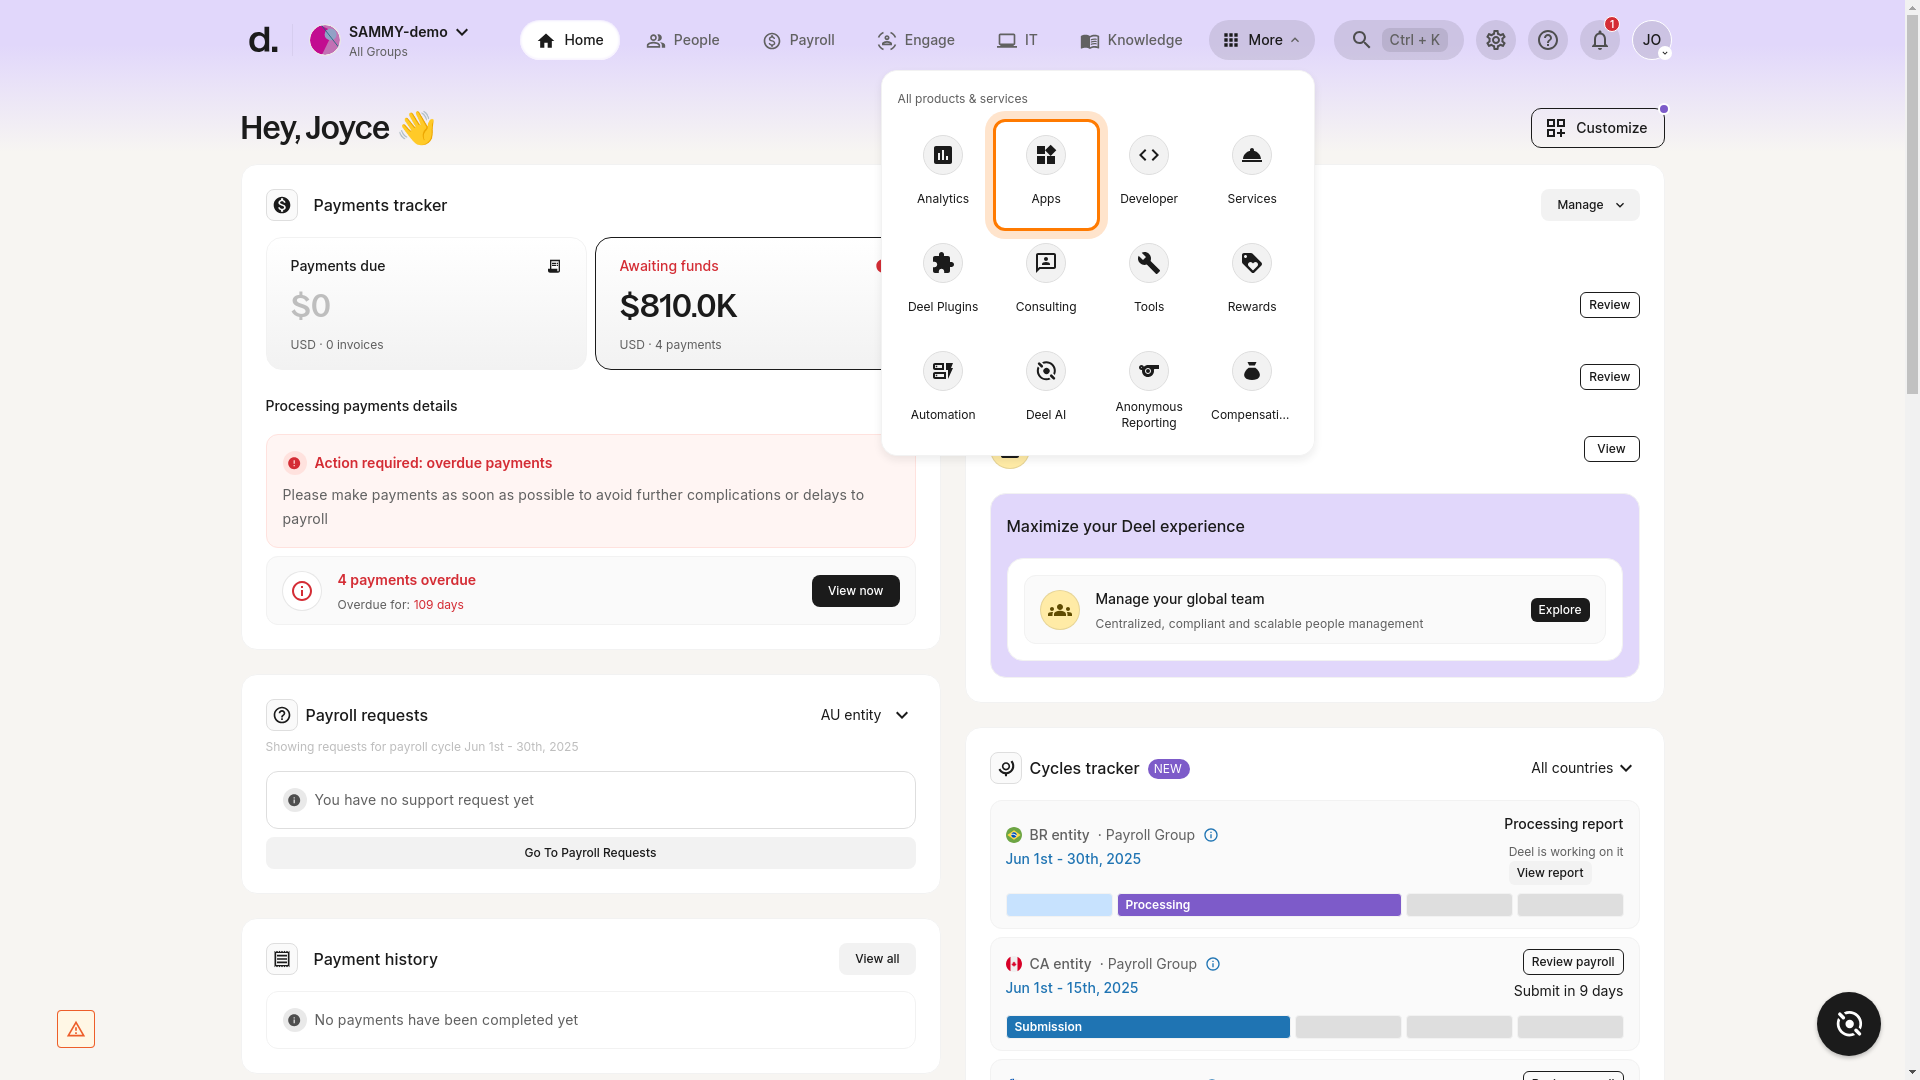This screenshot has width=1920, height=1080.
Task: Click the NEW badge by Cycles tracker
Action: [1168, 769]
